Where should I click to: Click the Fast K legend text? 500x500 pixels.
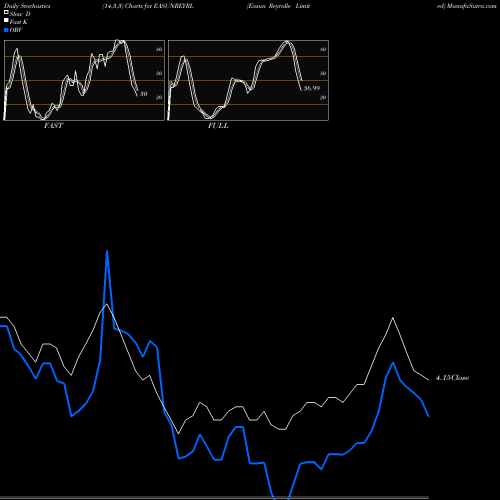(19, 22)
